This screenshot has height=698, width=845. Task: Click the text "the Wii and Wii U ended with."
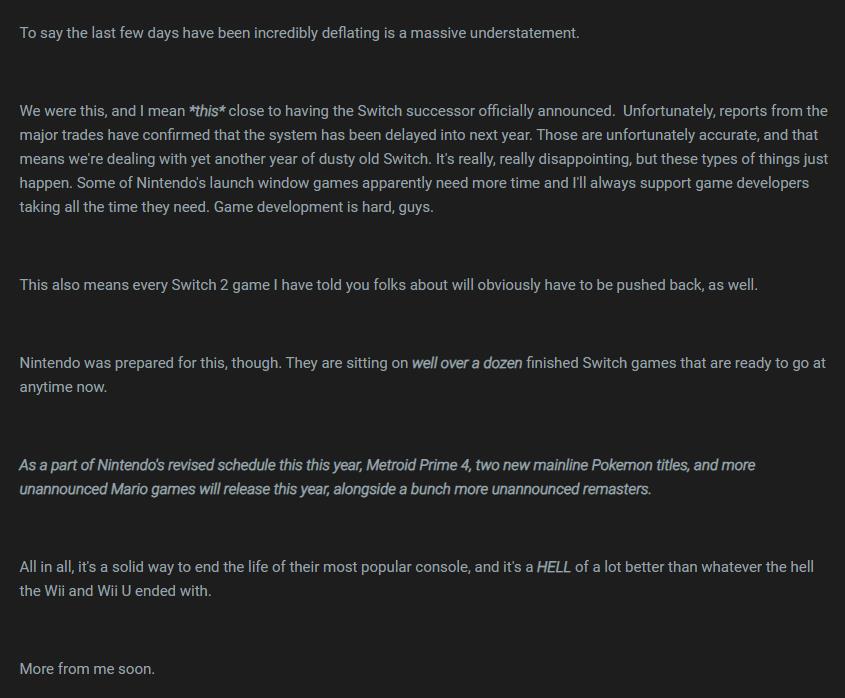point(115,591)
